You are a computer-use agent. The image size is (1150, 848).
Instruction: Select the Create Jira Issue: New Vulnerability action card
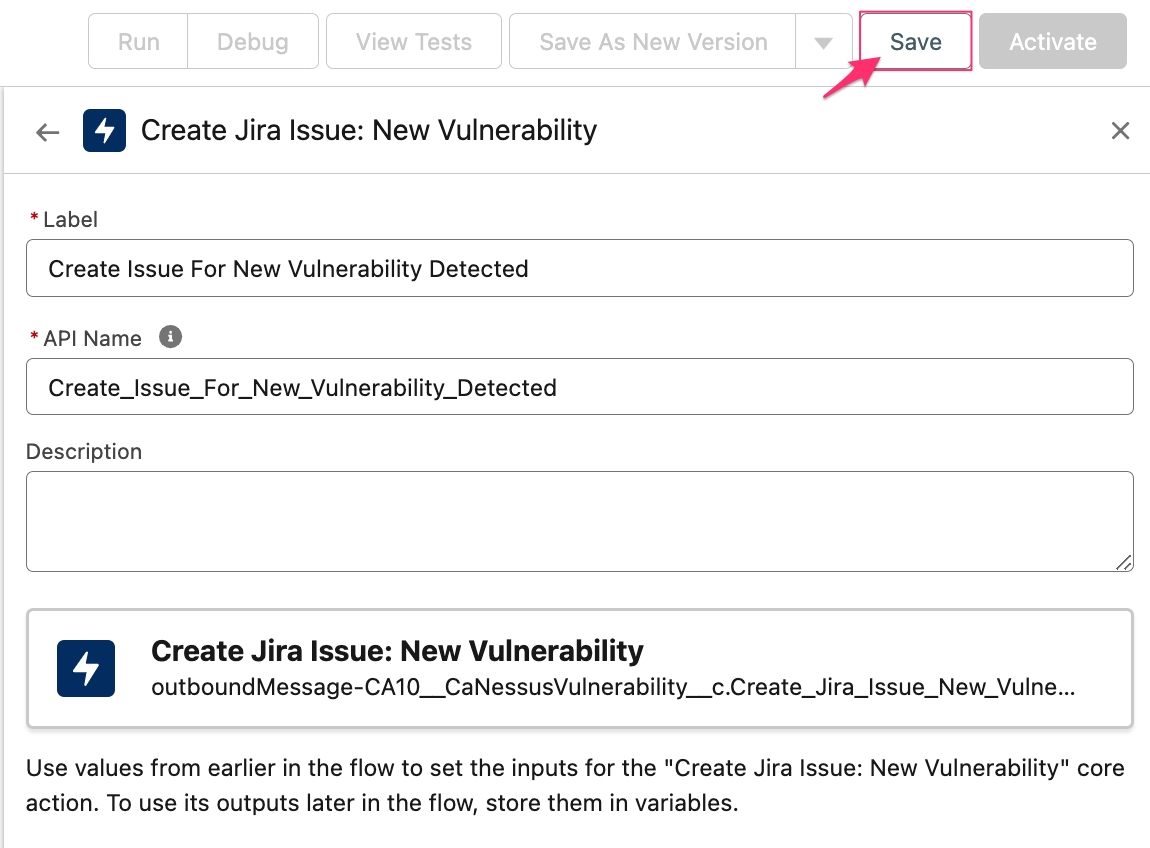pyautogui.click(x=580, y=667)
